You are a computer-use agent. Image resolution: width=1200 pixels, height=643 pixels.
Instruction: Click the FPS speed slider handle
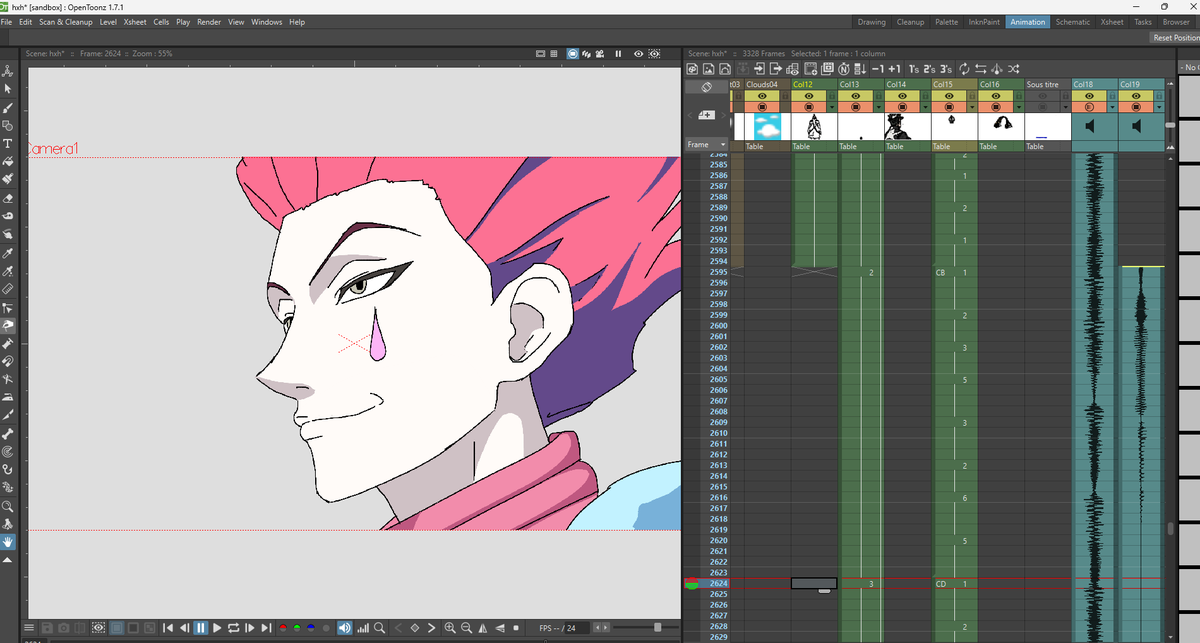[657, 627]
